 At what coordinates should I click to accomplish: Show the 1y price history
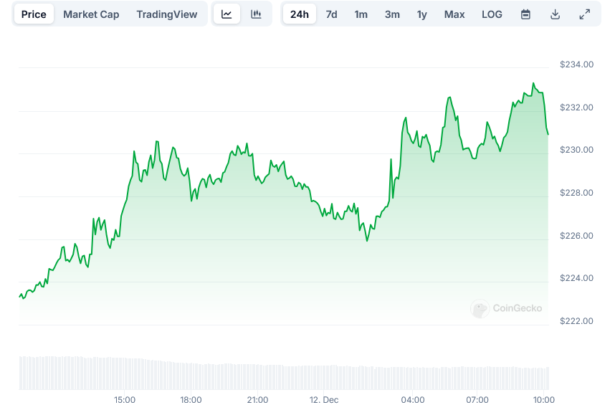422,15
